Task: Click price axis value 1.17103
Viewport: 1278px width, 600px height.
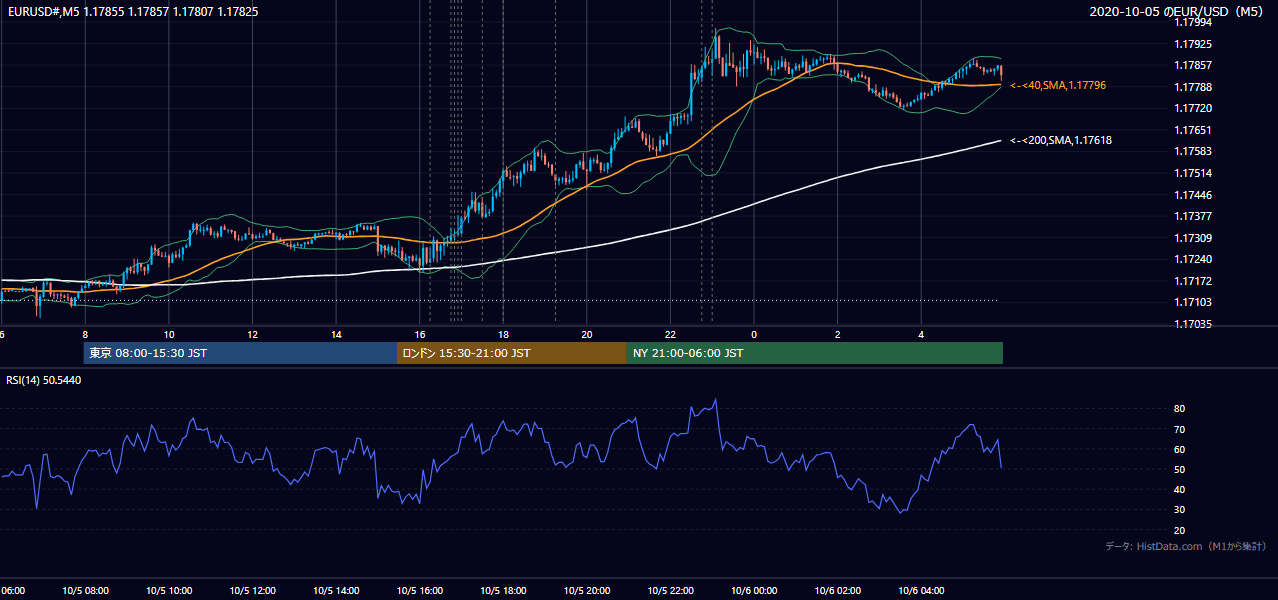Action: point(1193,302)
